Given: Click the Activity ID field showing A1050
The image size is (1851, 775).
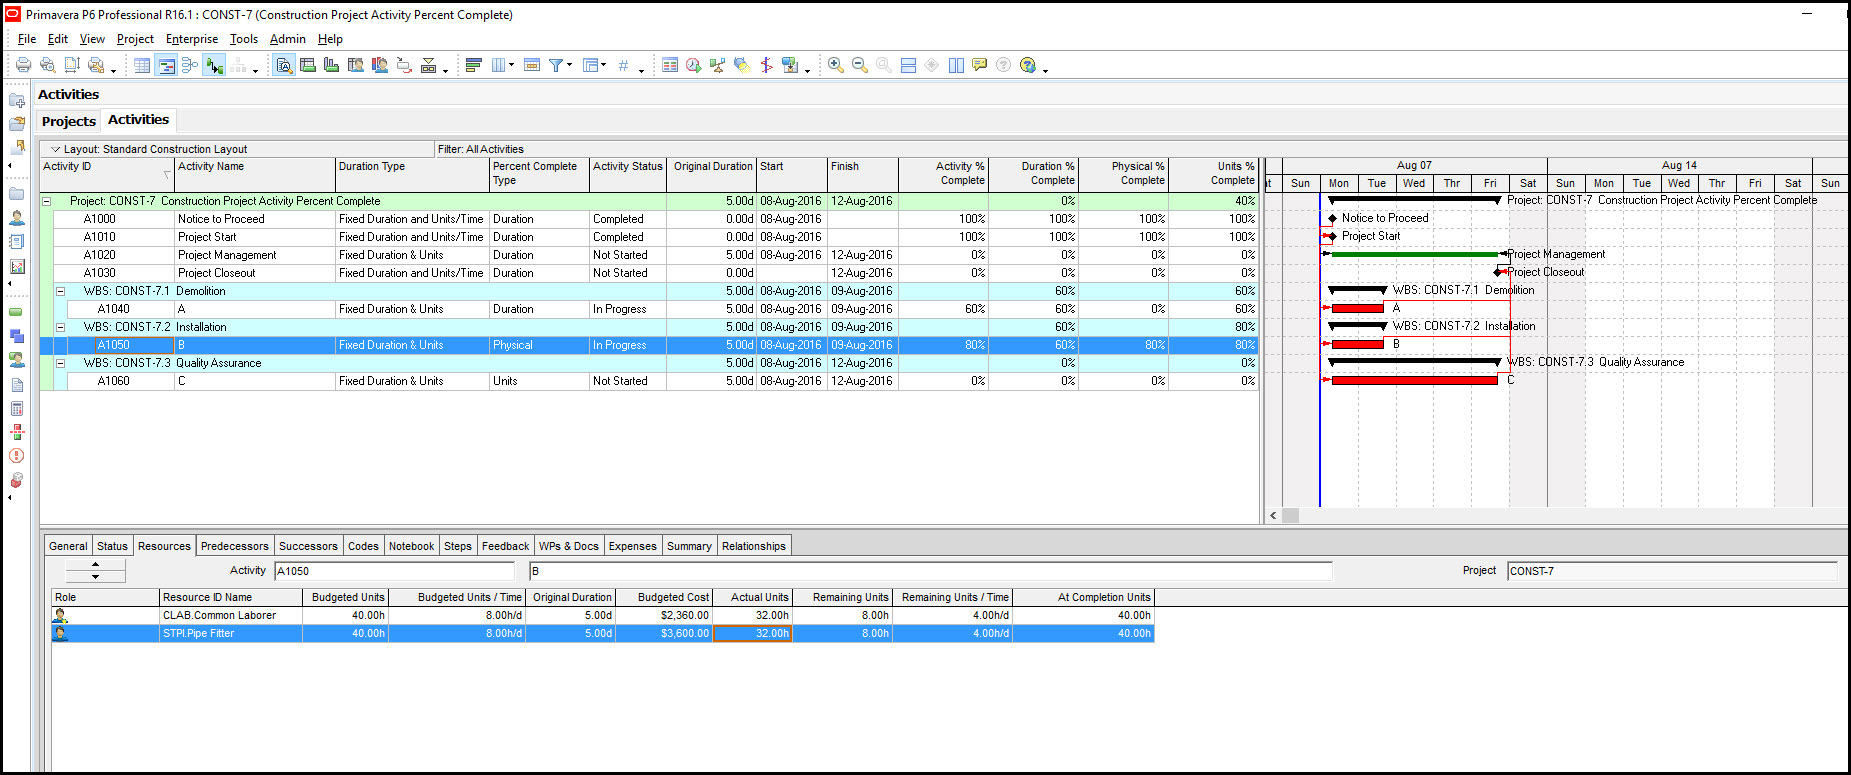Looking at the screenshot, I should tap(394, 571).
